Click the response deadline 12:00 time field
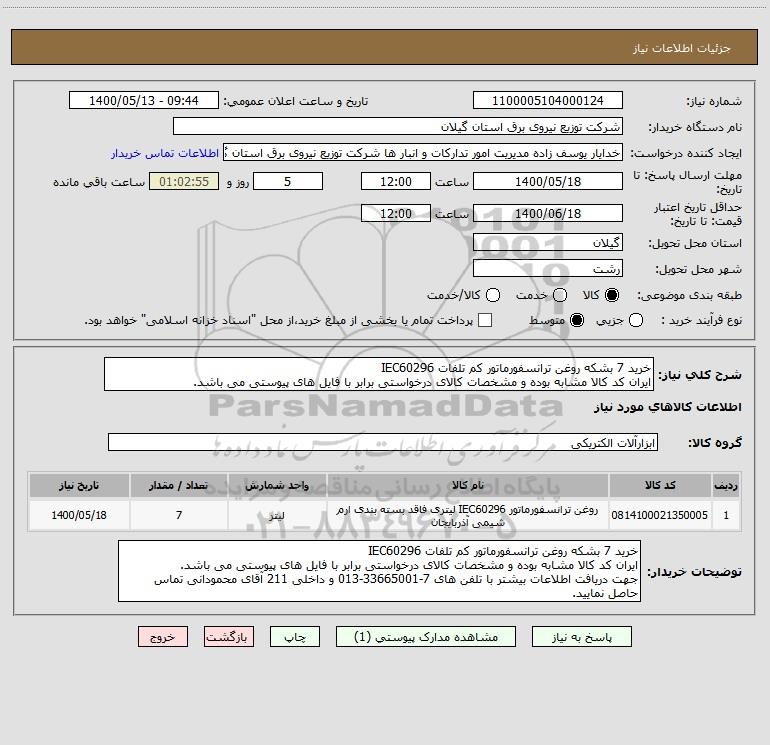770x745 pixels. point(396,182)
